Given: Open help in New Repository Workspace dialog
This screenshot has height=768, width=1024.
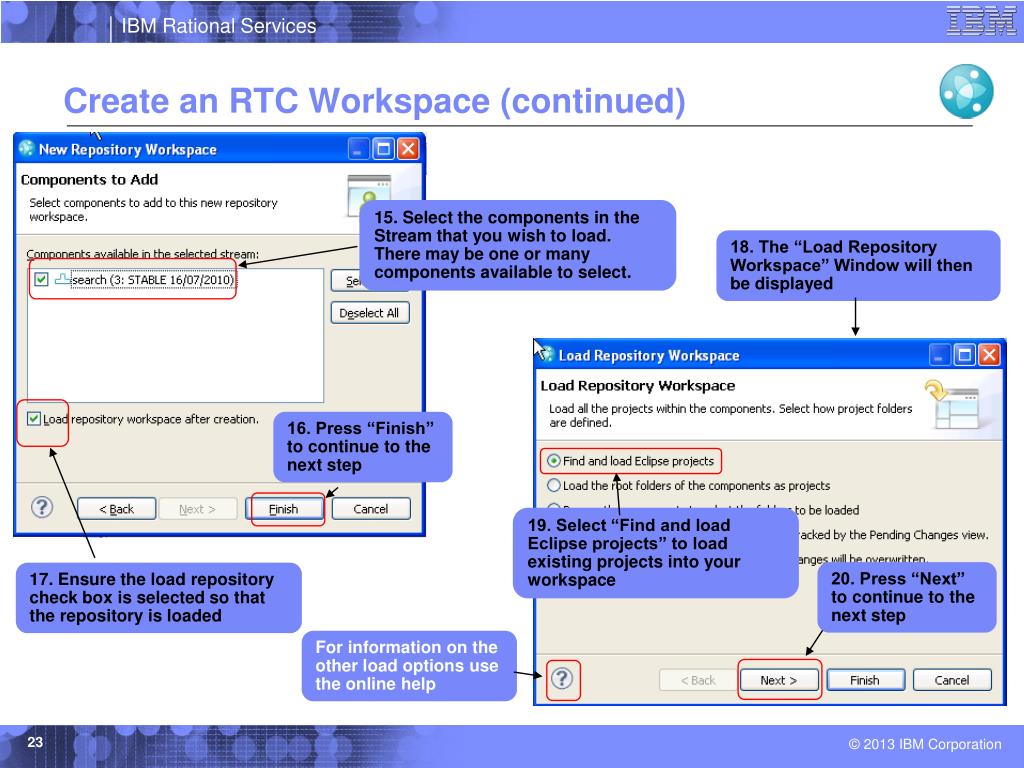Looking at the screenshot, I should (42, 507).
